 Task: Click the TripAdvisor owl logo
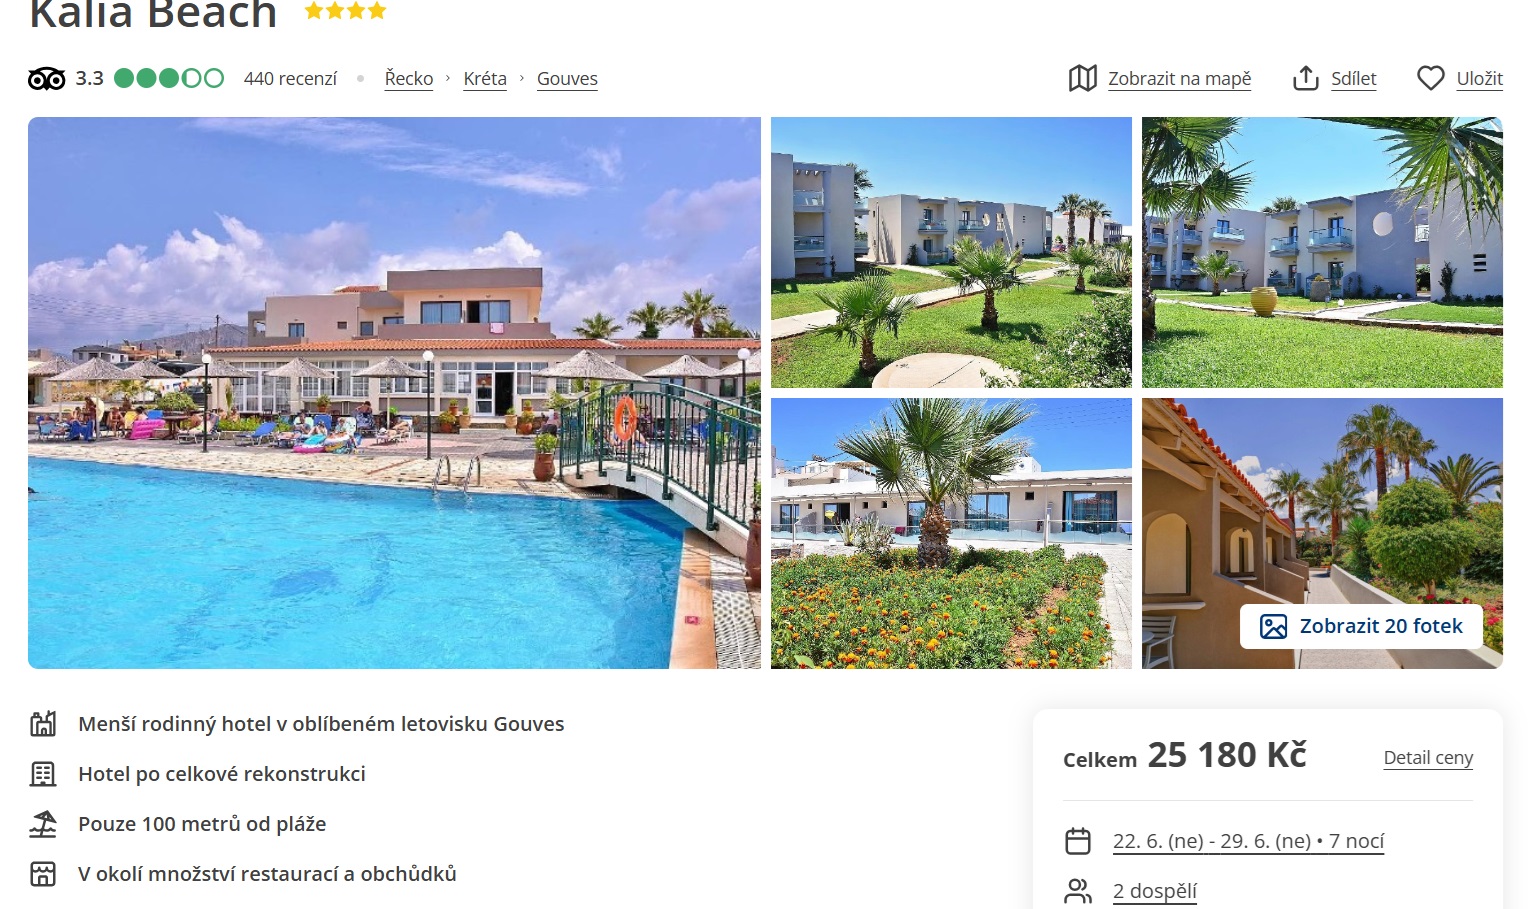[46, 79]
